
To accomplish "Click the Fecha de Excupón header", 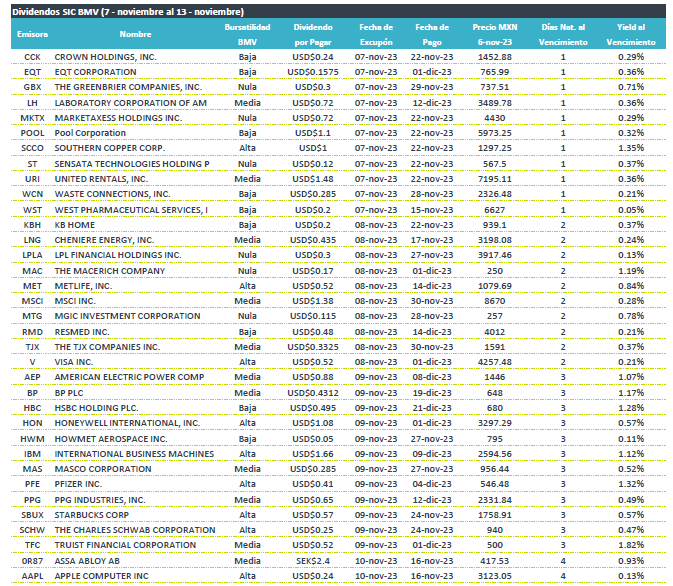I will click(376, 34).
